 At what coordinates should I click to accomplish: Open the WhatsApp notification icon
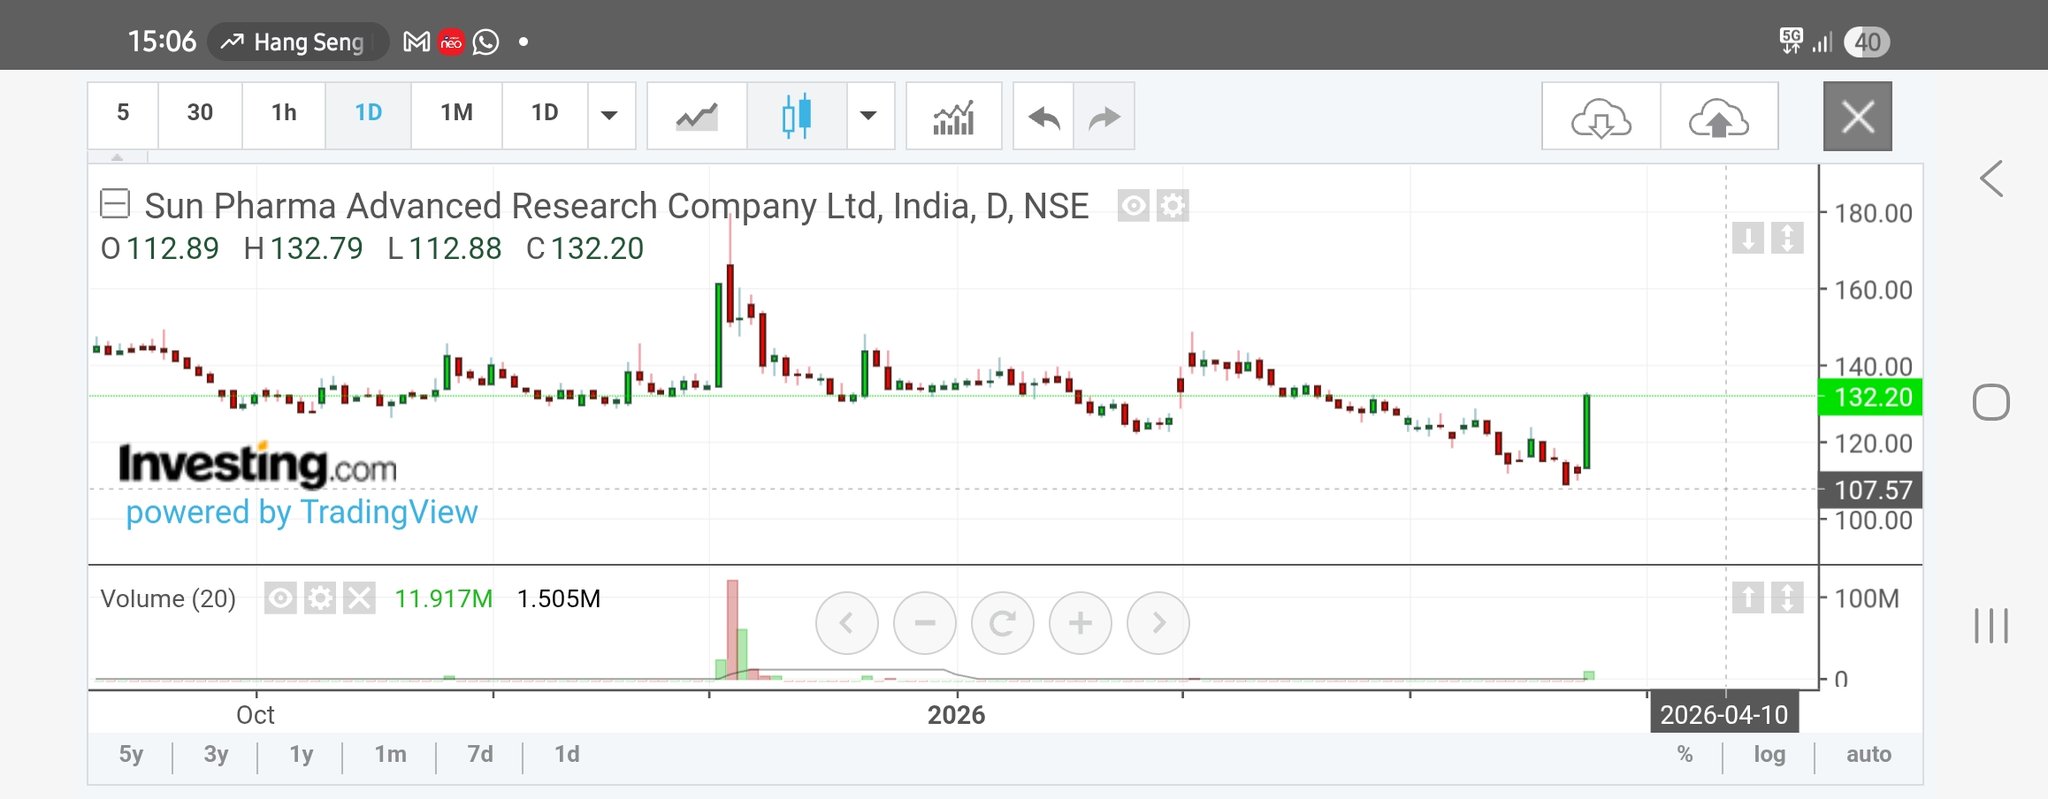tap(486, 42)
